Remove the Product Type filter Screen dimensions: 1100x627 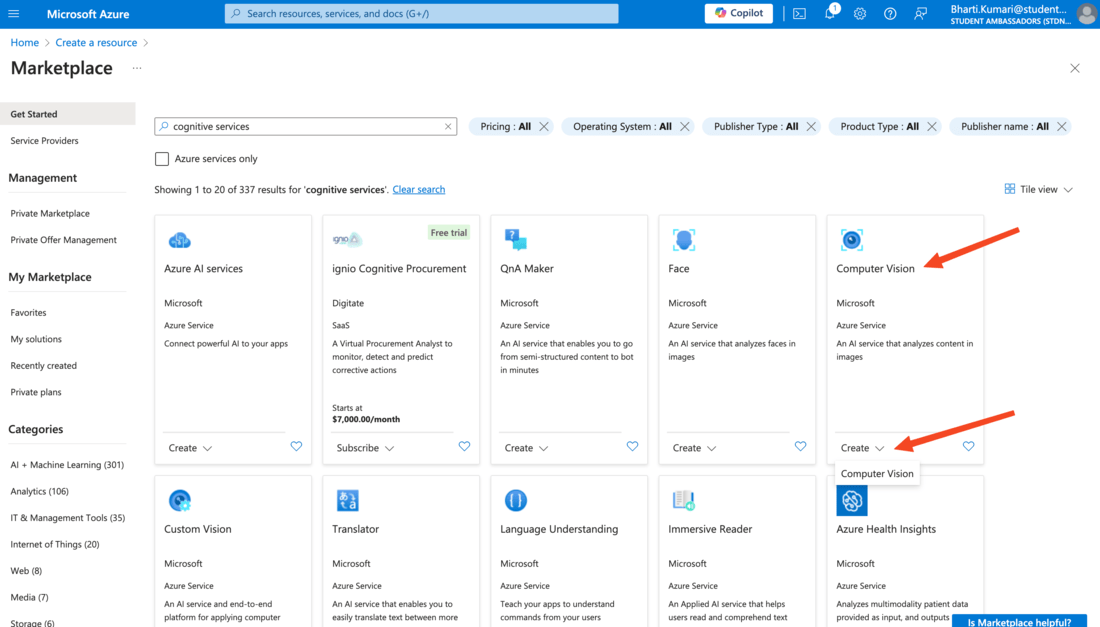point(932,126)
